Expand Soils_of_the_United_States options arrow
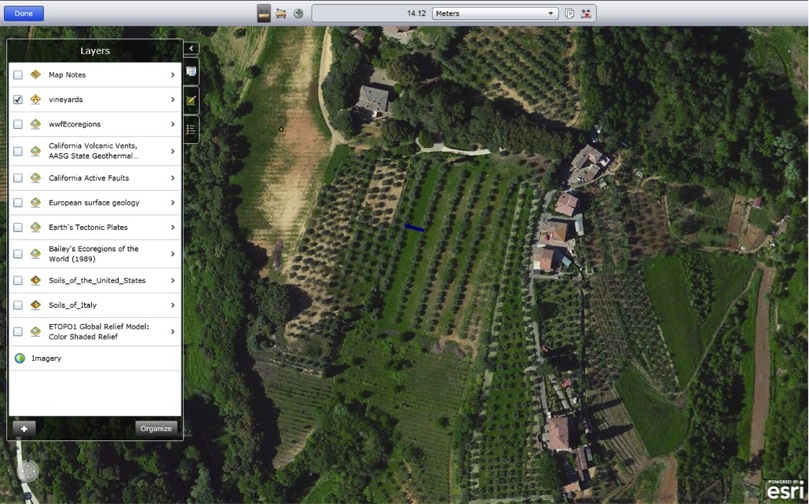 tap(172, 281)
